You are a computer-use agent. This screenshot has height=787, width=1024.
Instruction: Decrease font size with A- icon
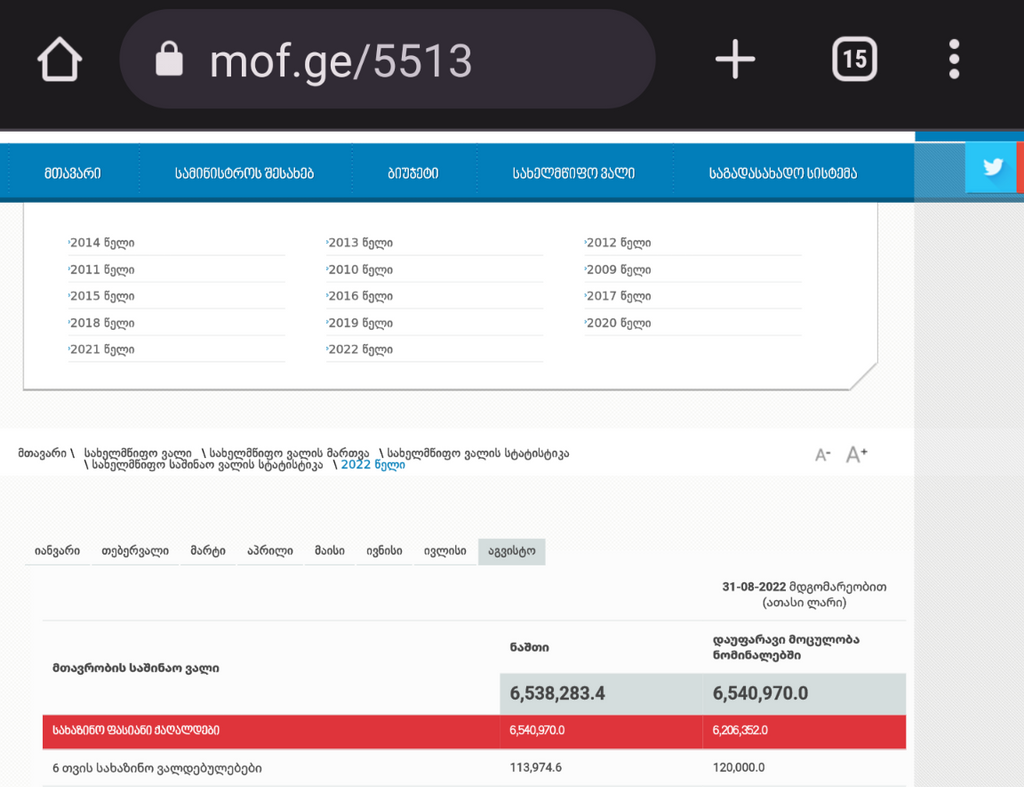[x=823, y=455]
